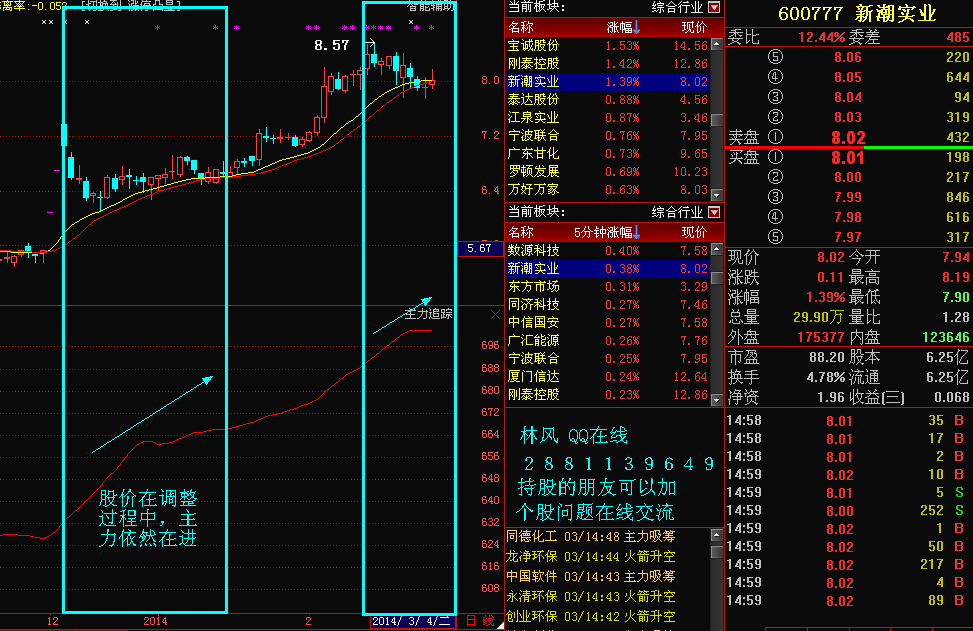Image resolution: width=973 pixels, height=631 pixels.
Task: Click the 智能辅助 label above the chart
Action: coord(430,5)
